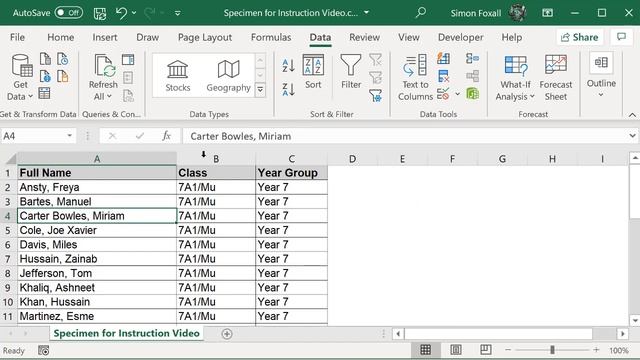This screenshot has width=640, height=360.
Task: Open Ribbon Display Options icon
Action: [547, 13]
